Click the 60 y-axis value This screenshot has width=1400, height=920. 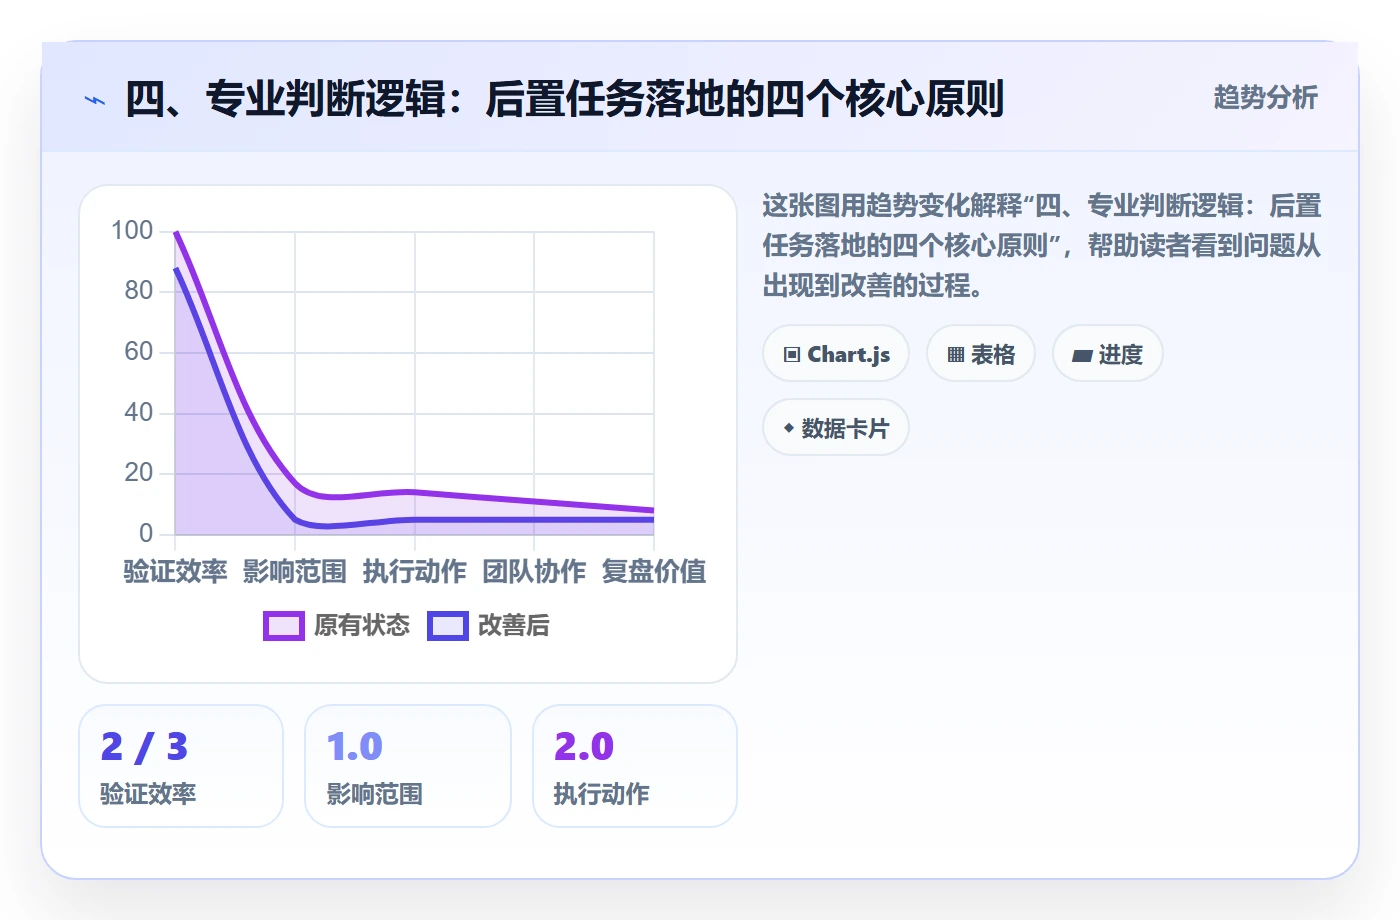(139, 352)
